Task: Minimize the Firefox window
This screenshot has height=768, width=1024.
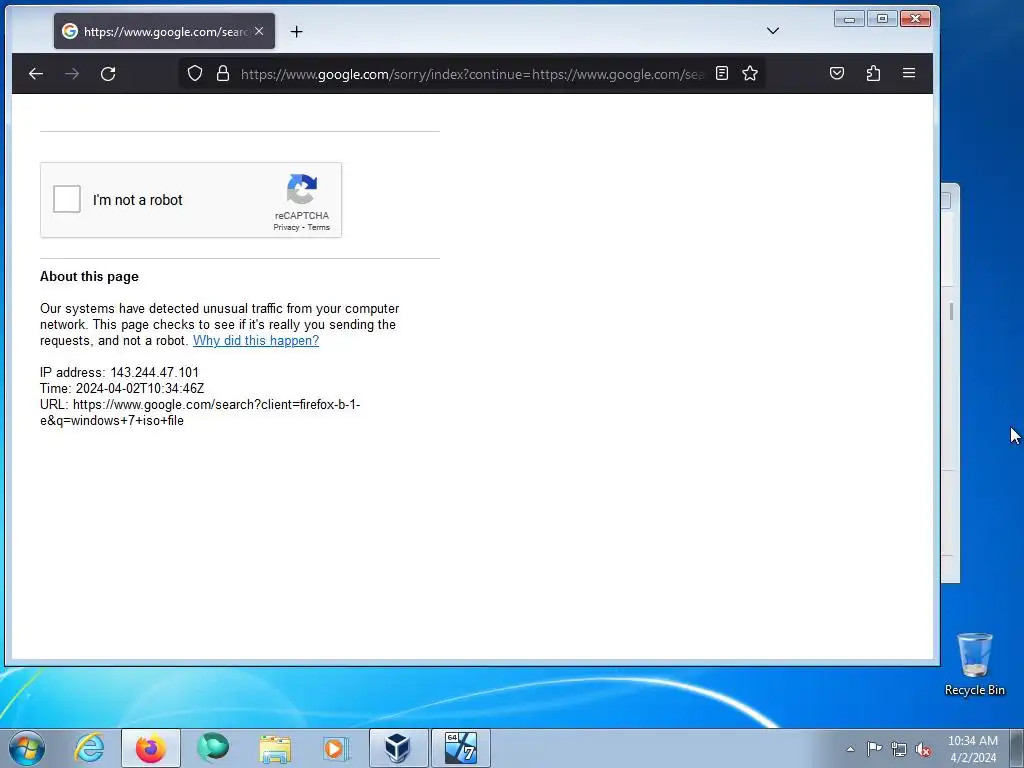Action: [850, 19]
